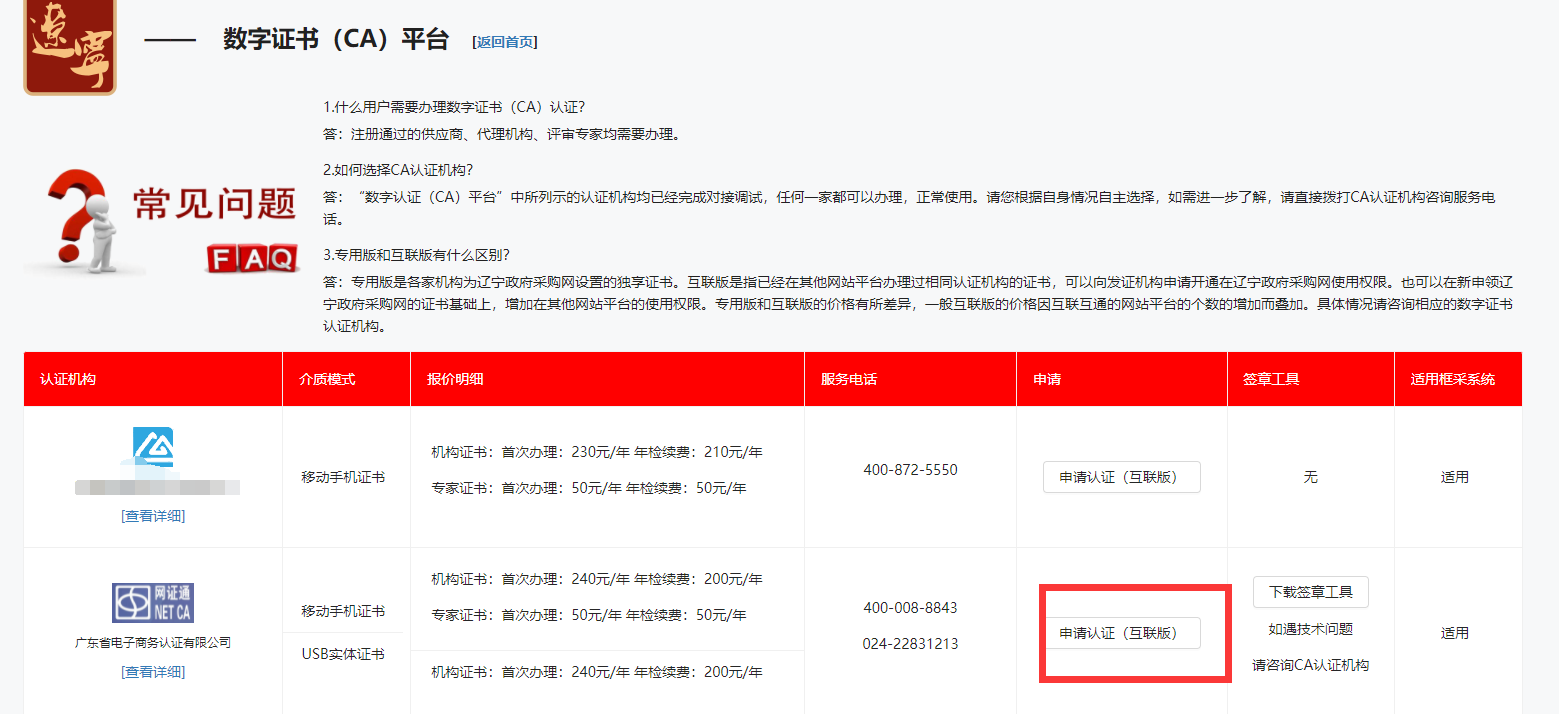Click the blue CA logo above the blurred name
Screen dimensions: 1559x714
[153, 446]
